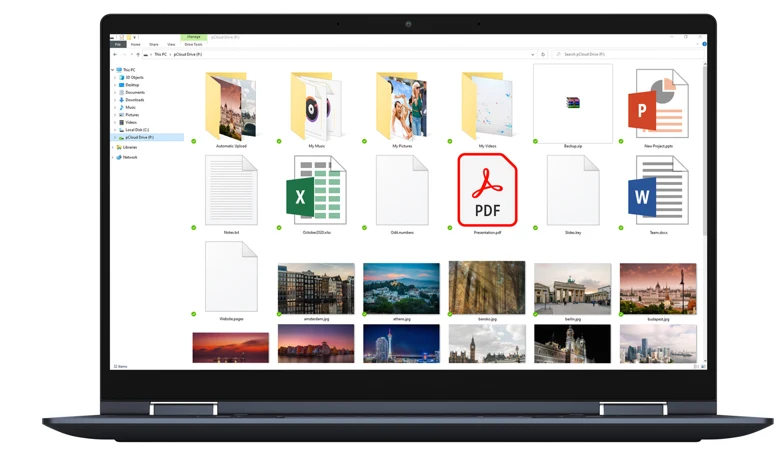Image resolution: width=783 pixels, height=460 pixels.
Task: Select the red sunset photo thumbnail
Action: click(x=230, y=348)
